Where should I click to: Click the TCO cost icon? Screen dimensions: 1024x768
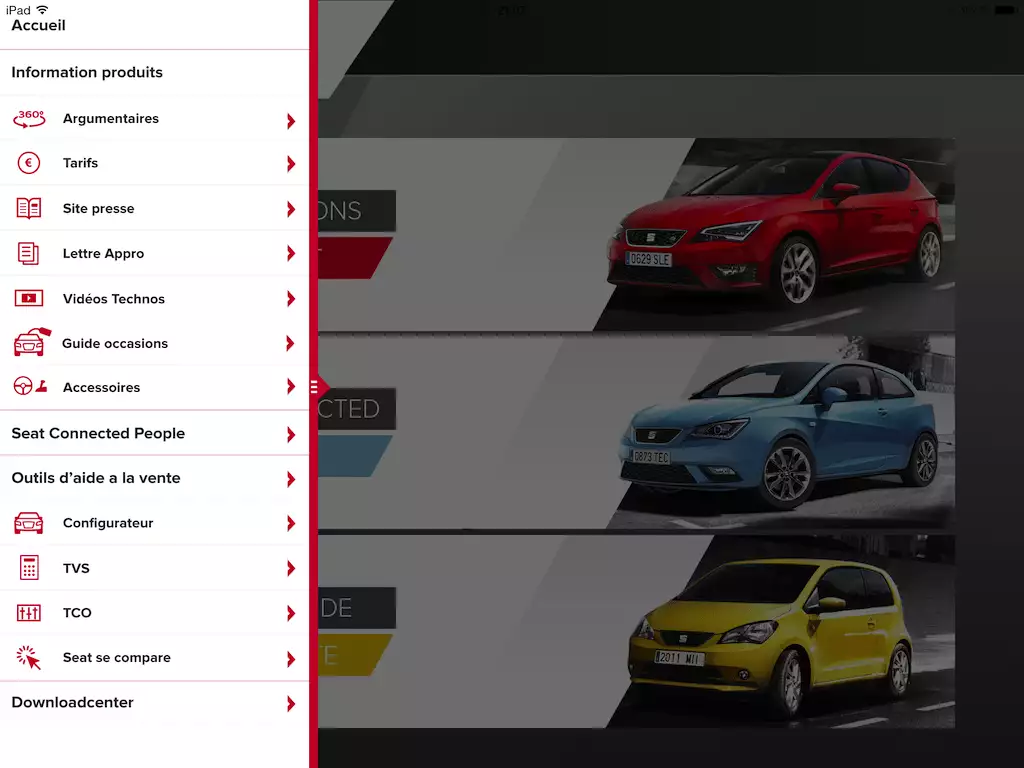tap(28, 613)
